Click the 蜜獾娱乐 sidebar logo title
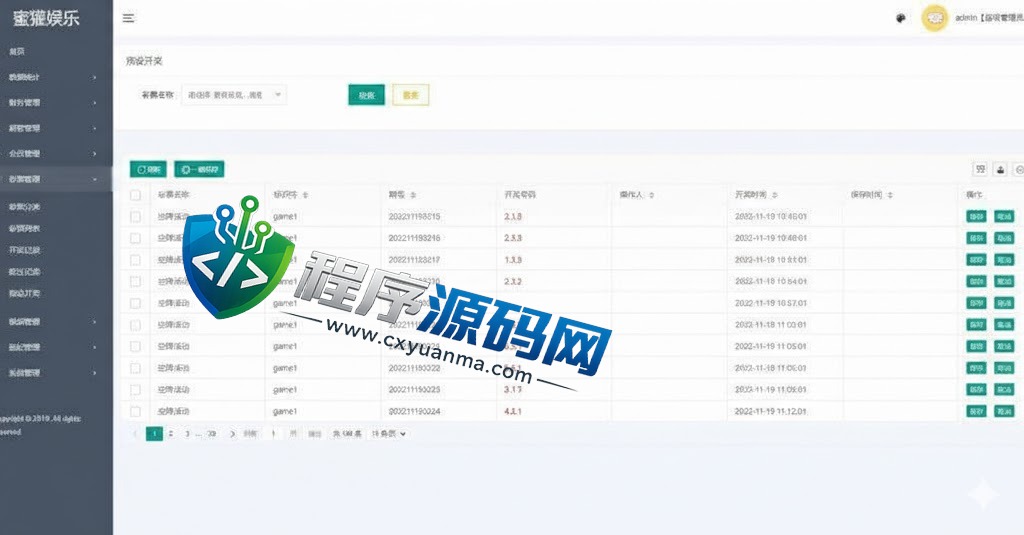The height and width of the screenshot is (535, 1024). 46,18
